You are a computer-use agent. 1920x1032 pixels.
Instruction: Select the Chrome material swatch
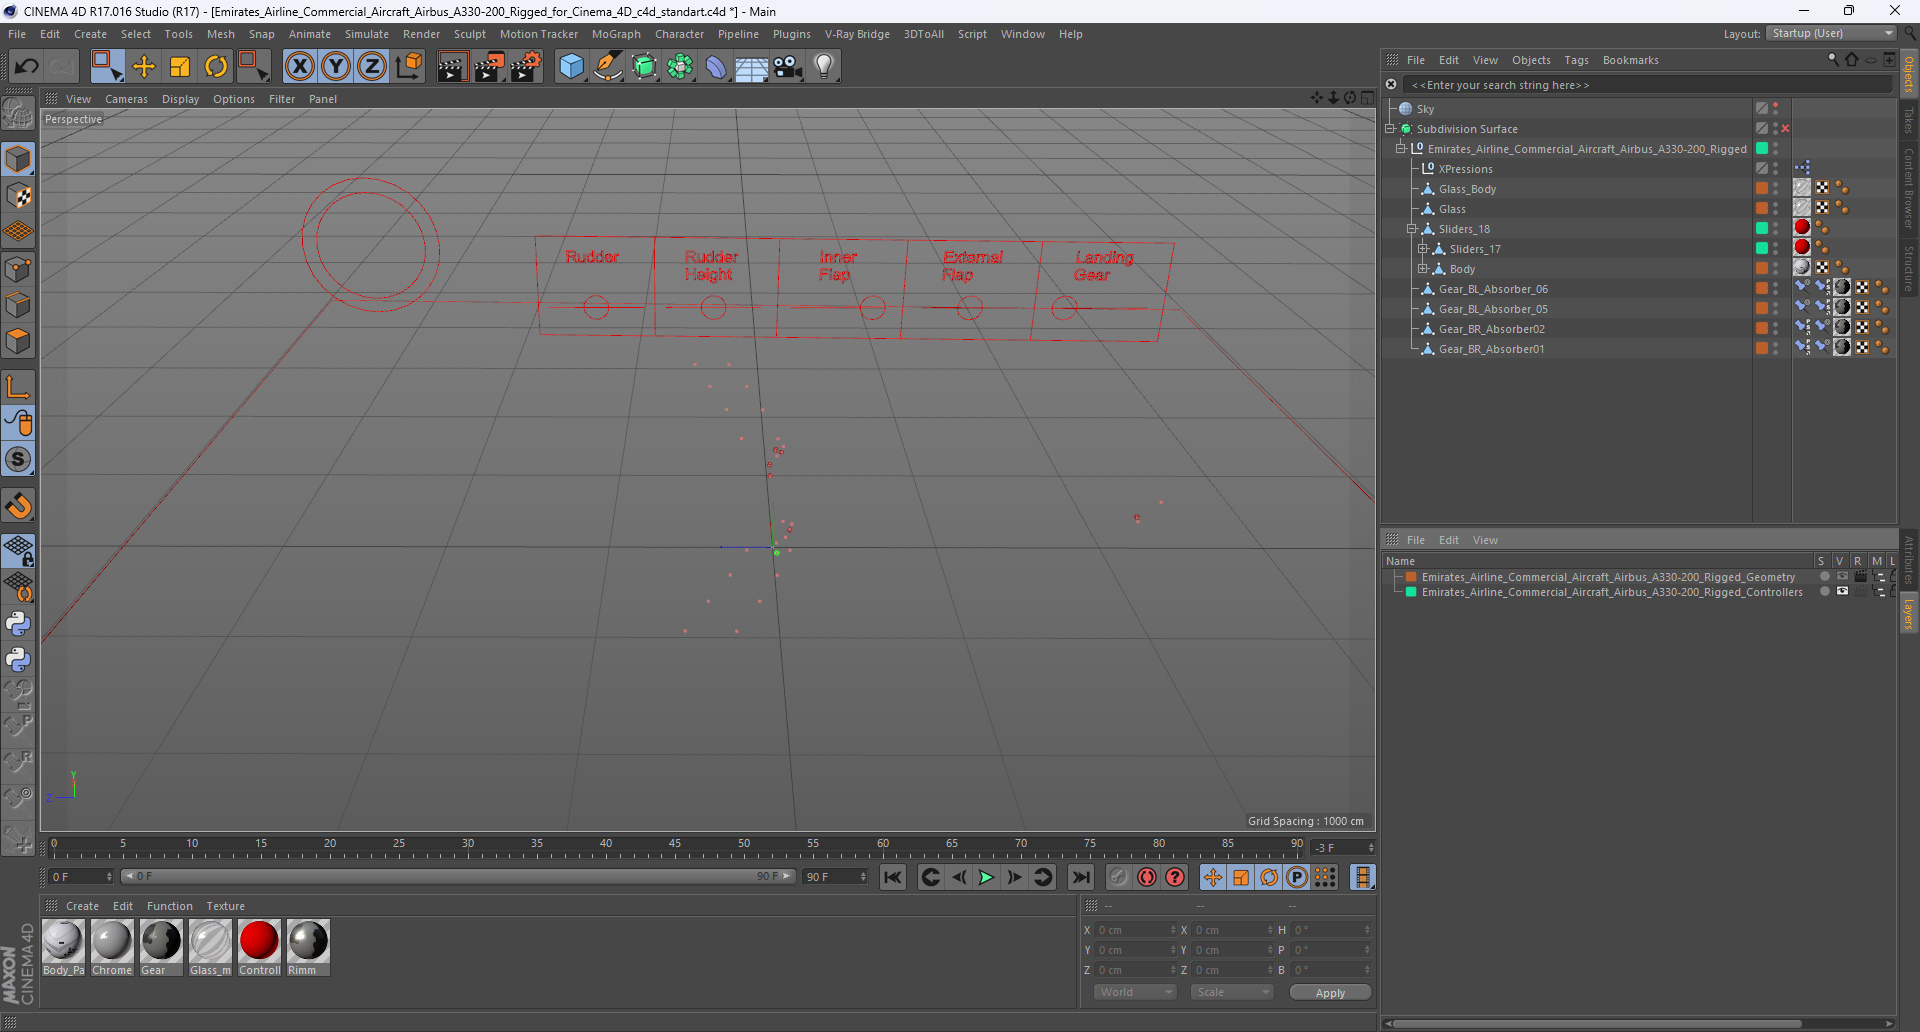tap(112, 947)
